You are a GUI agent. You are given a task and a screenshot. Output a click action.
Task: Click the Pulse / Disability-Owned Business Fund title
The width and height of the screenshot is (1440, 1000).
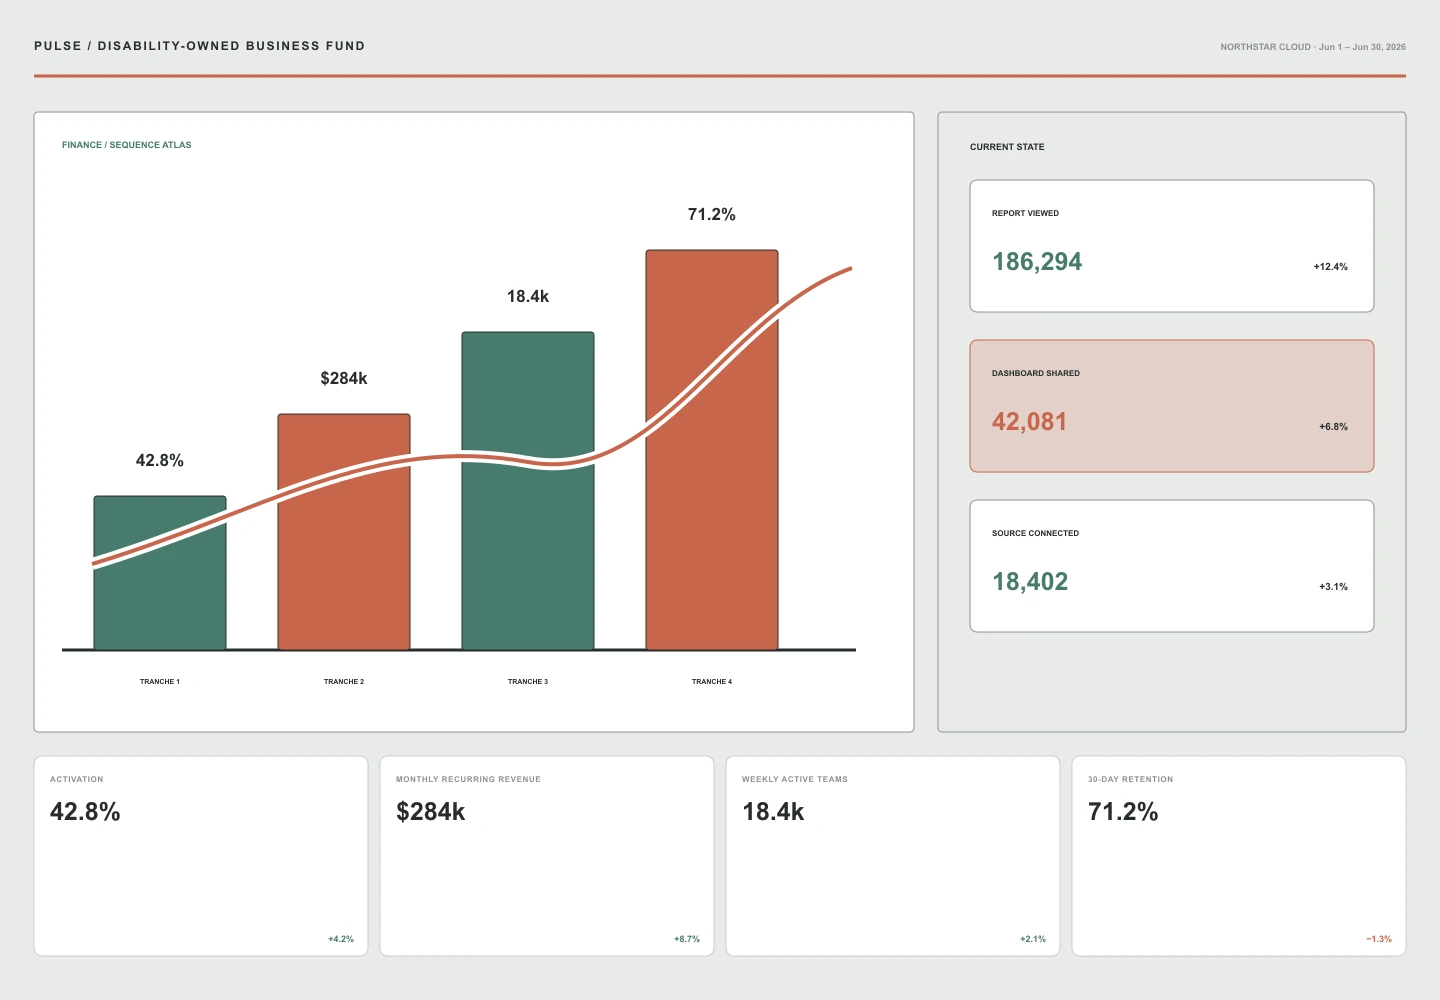200,46
